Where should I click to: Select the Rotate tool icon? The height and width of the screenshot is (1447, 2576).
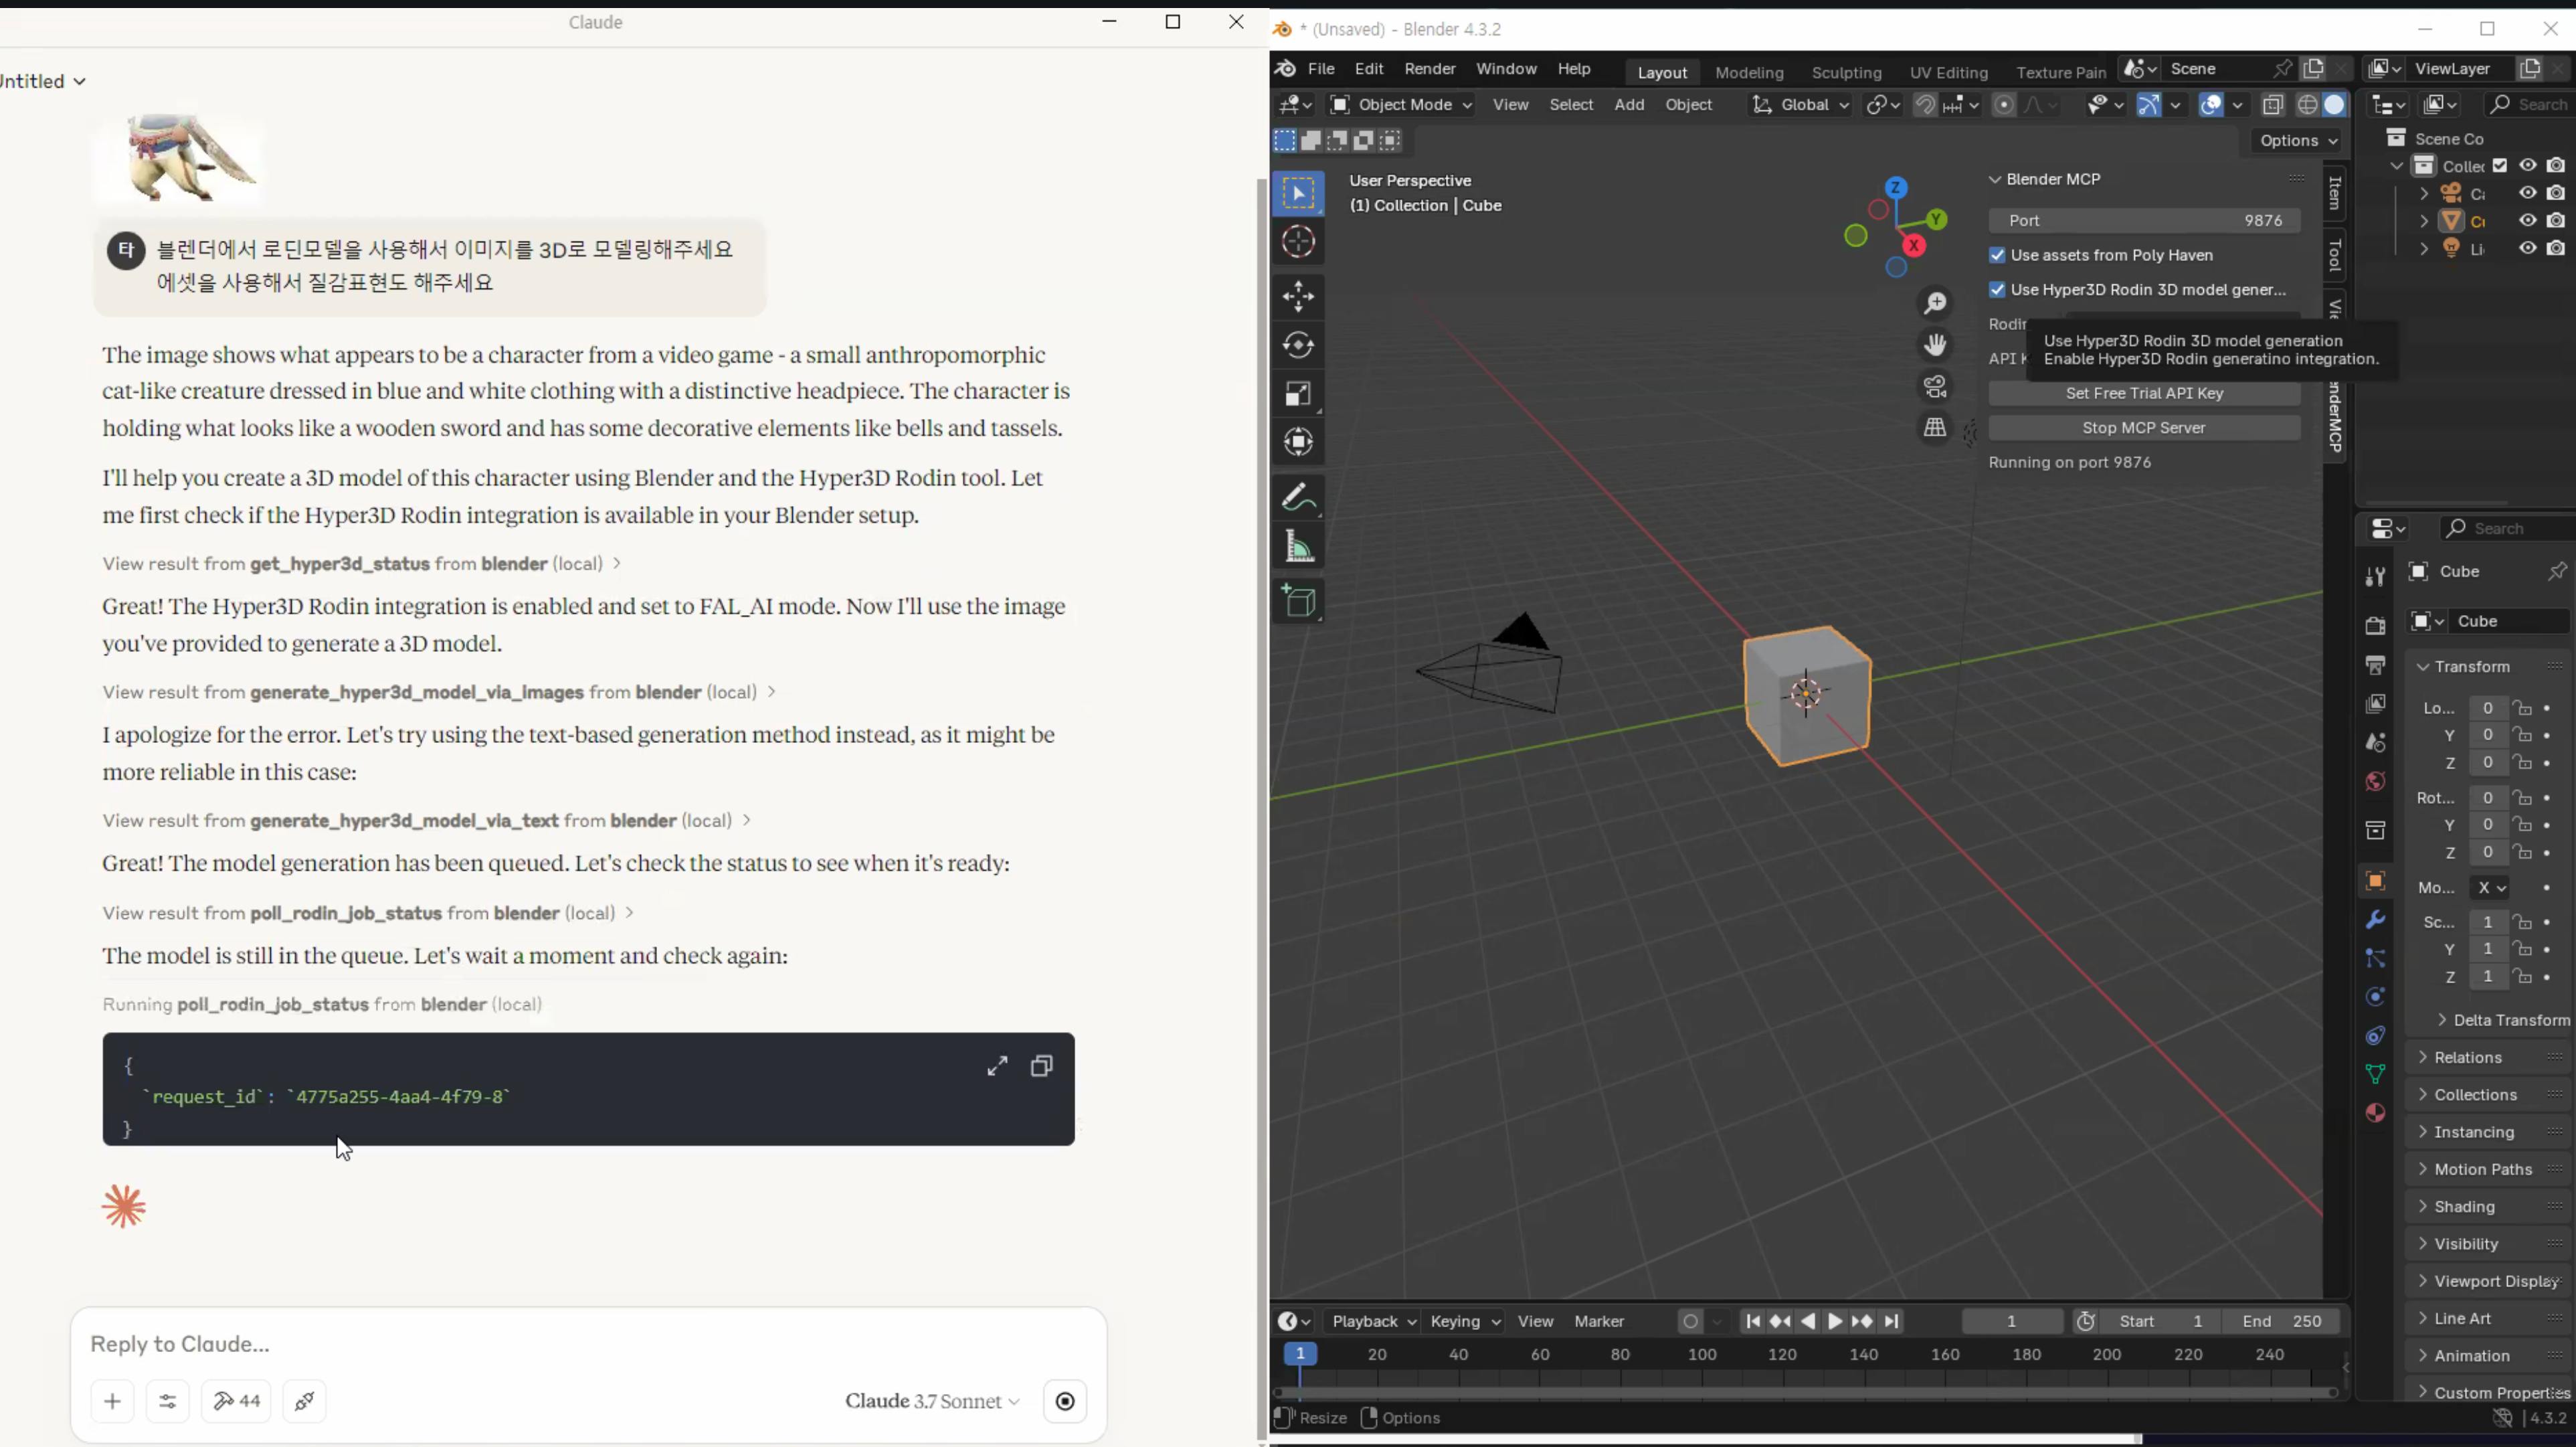pyautogui.click(x=1298, y=345)
